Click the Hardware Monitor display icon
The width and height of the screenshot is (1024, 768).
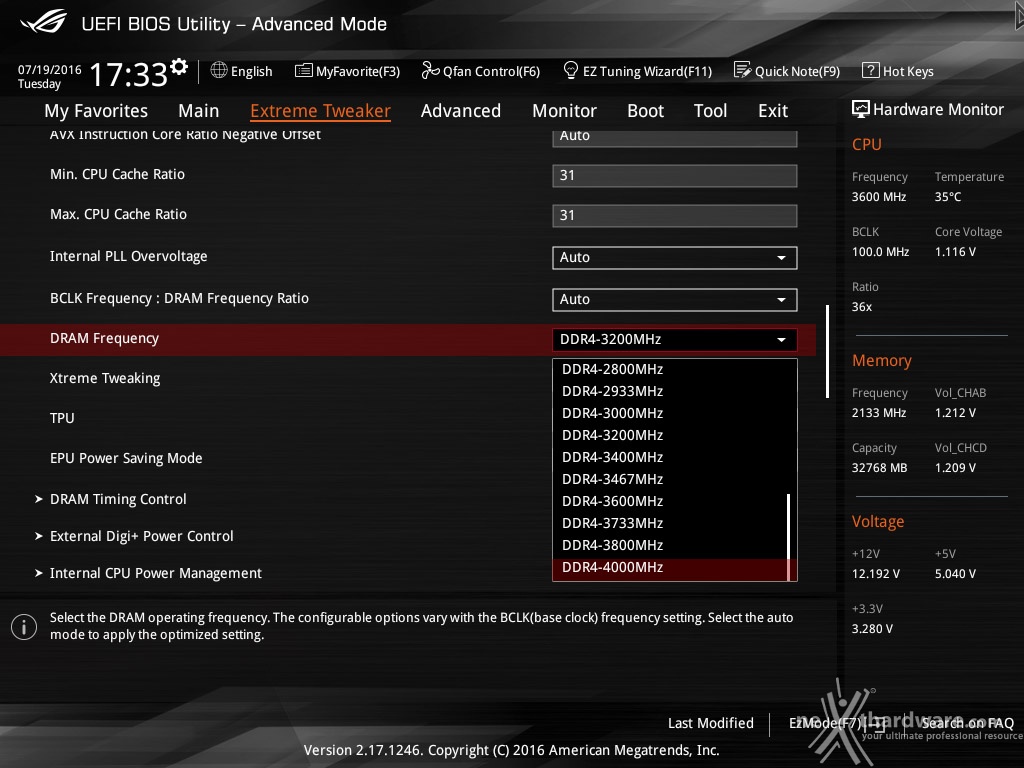point(861,109)
